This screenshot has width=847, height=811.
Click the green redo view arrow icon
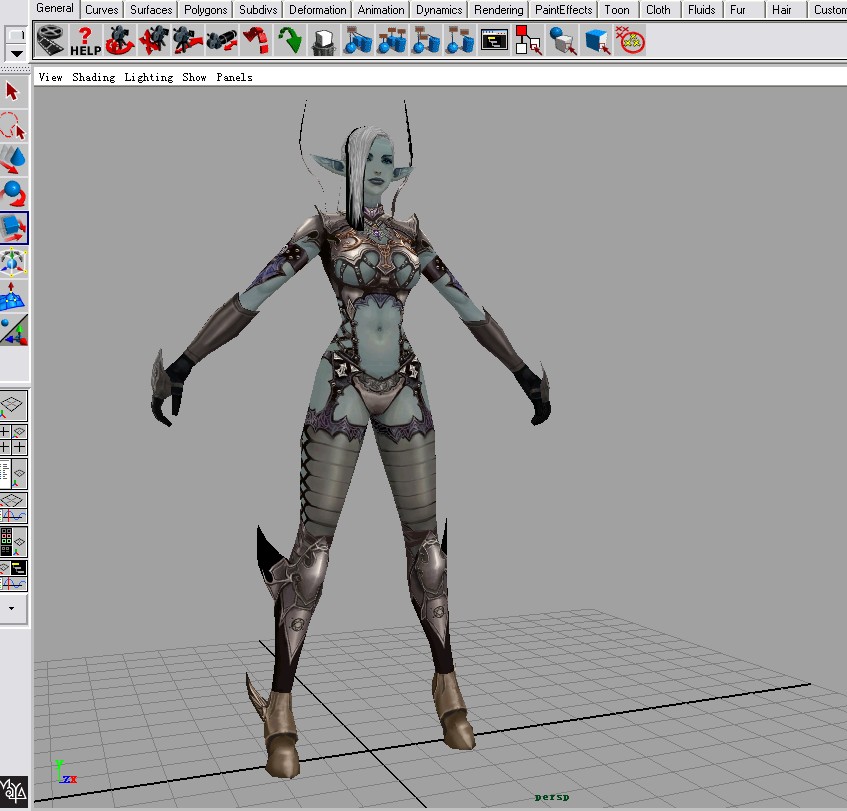(290, 41)
